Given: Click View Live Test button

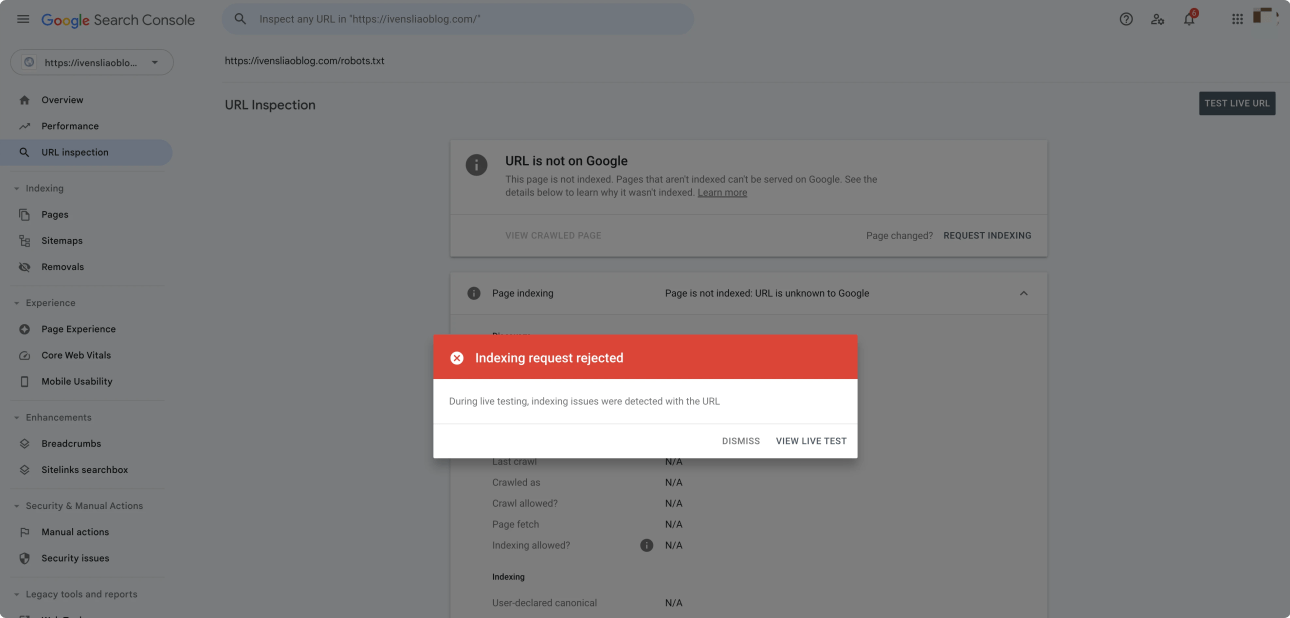Looking at the screenshot, I should (811, 441).
